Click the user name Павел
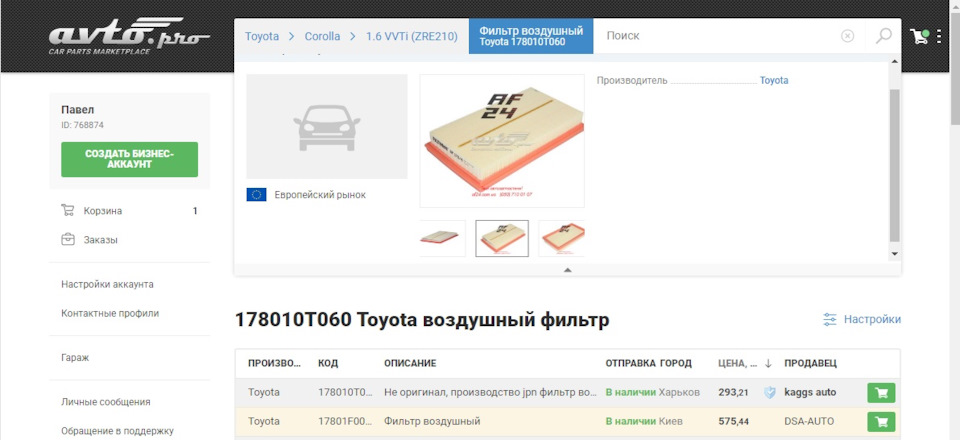This screenshot has height=440, width=960. [x=78, y=110]
